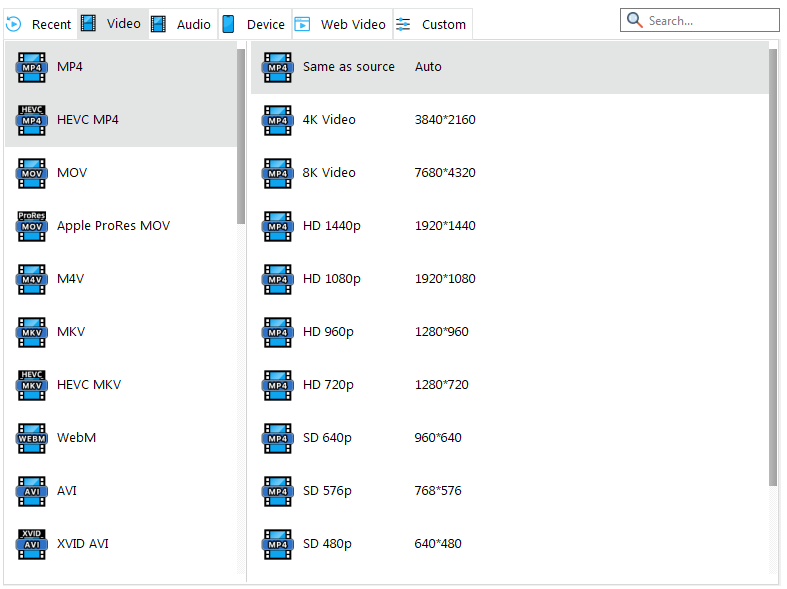Open the Audio tab
The height and width of the screenshot is (589, 787).
tap(182, 24)
